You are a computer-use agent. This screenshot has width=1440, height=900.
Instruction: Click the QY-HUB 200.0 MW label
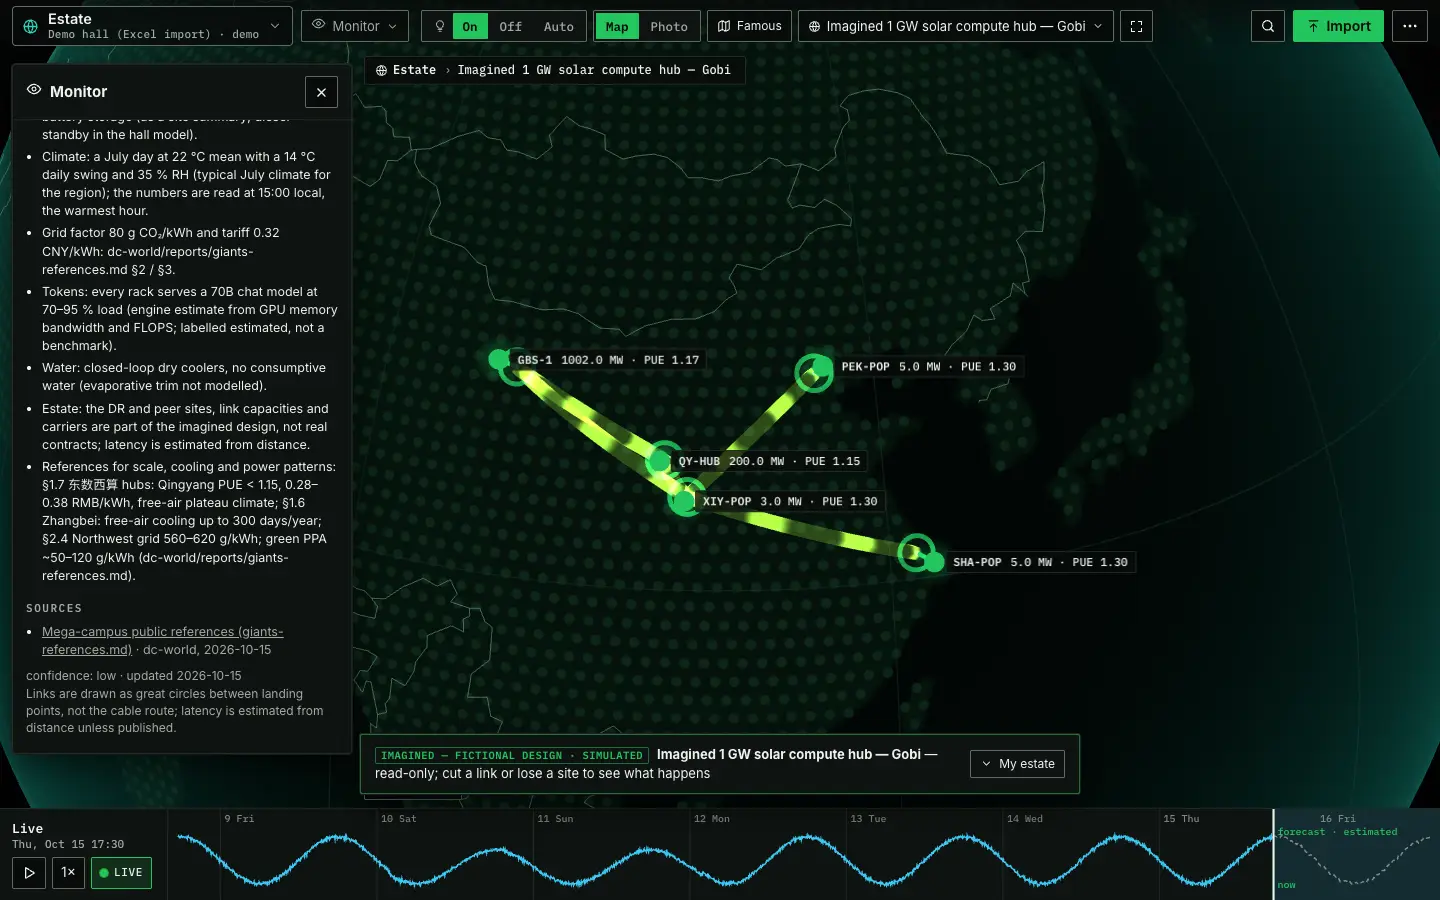coord(769,461)
